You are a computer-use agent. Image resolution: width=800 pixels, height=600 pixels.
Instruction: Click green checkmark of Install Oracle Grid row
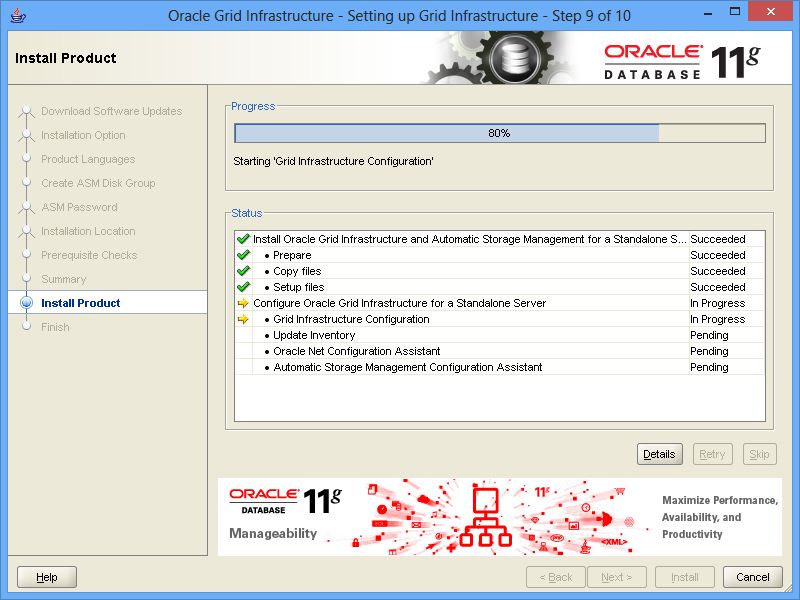[x=243, y=239]
